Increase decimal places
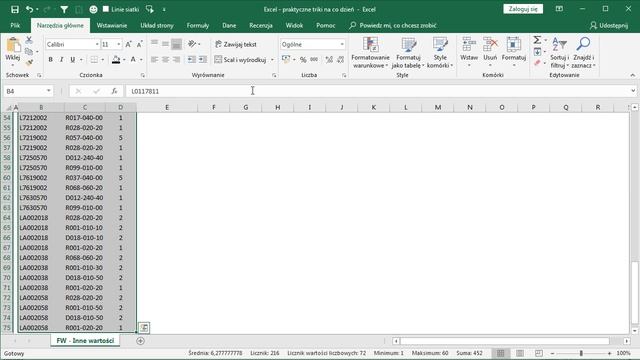Image resolution: width=640 pixels, height=360 pixels. click(x=329, y=60)
